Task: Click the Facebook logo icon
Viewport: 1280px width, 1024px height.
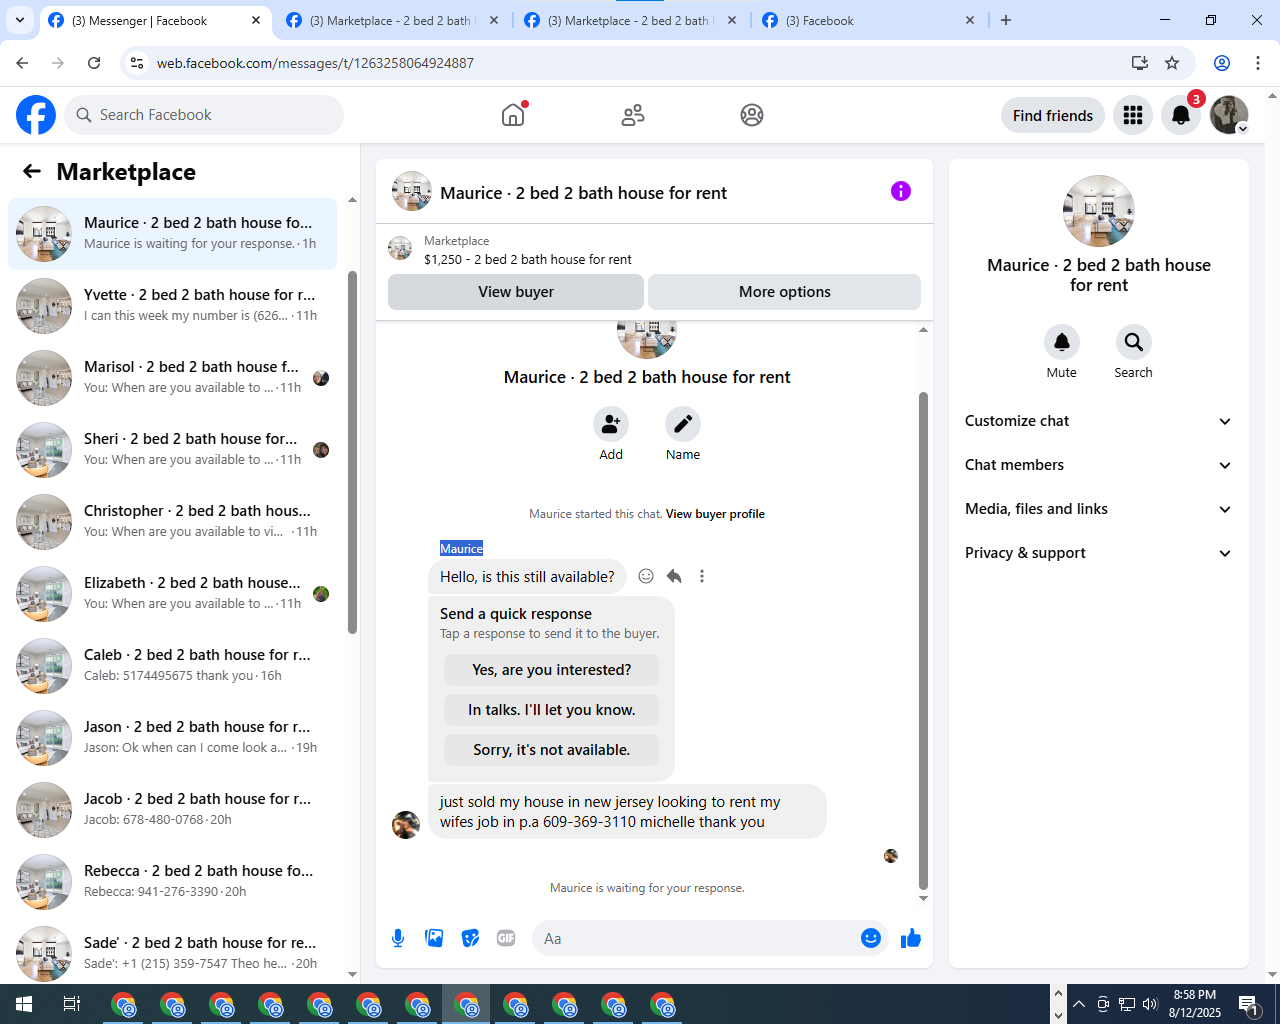Action: [x=36, y=115]
